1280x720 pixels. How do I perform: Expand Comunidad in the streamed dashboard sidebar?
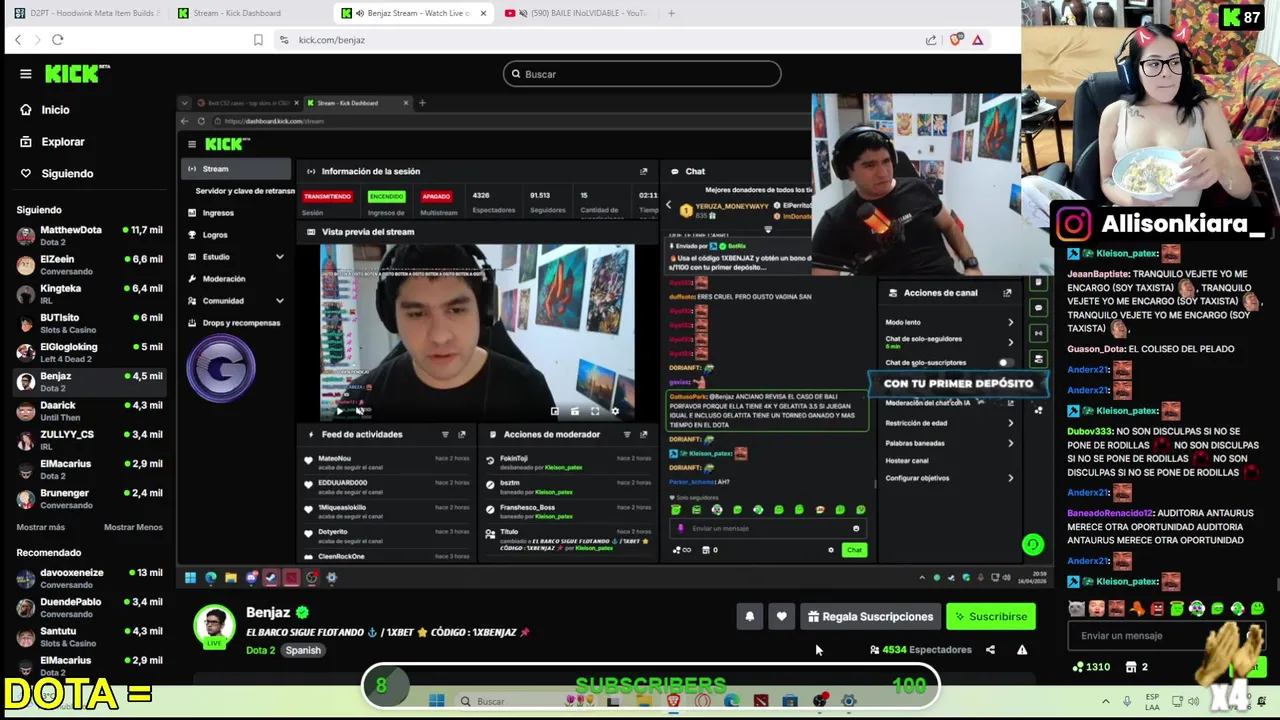point(236,301)
